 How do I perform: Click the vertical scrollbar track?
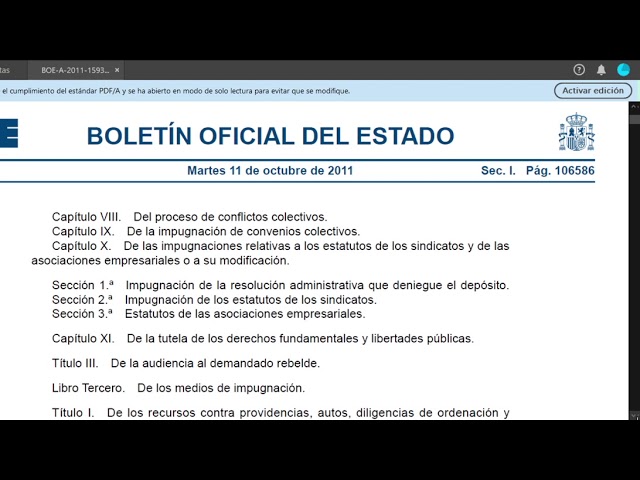tap(634, 261)
